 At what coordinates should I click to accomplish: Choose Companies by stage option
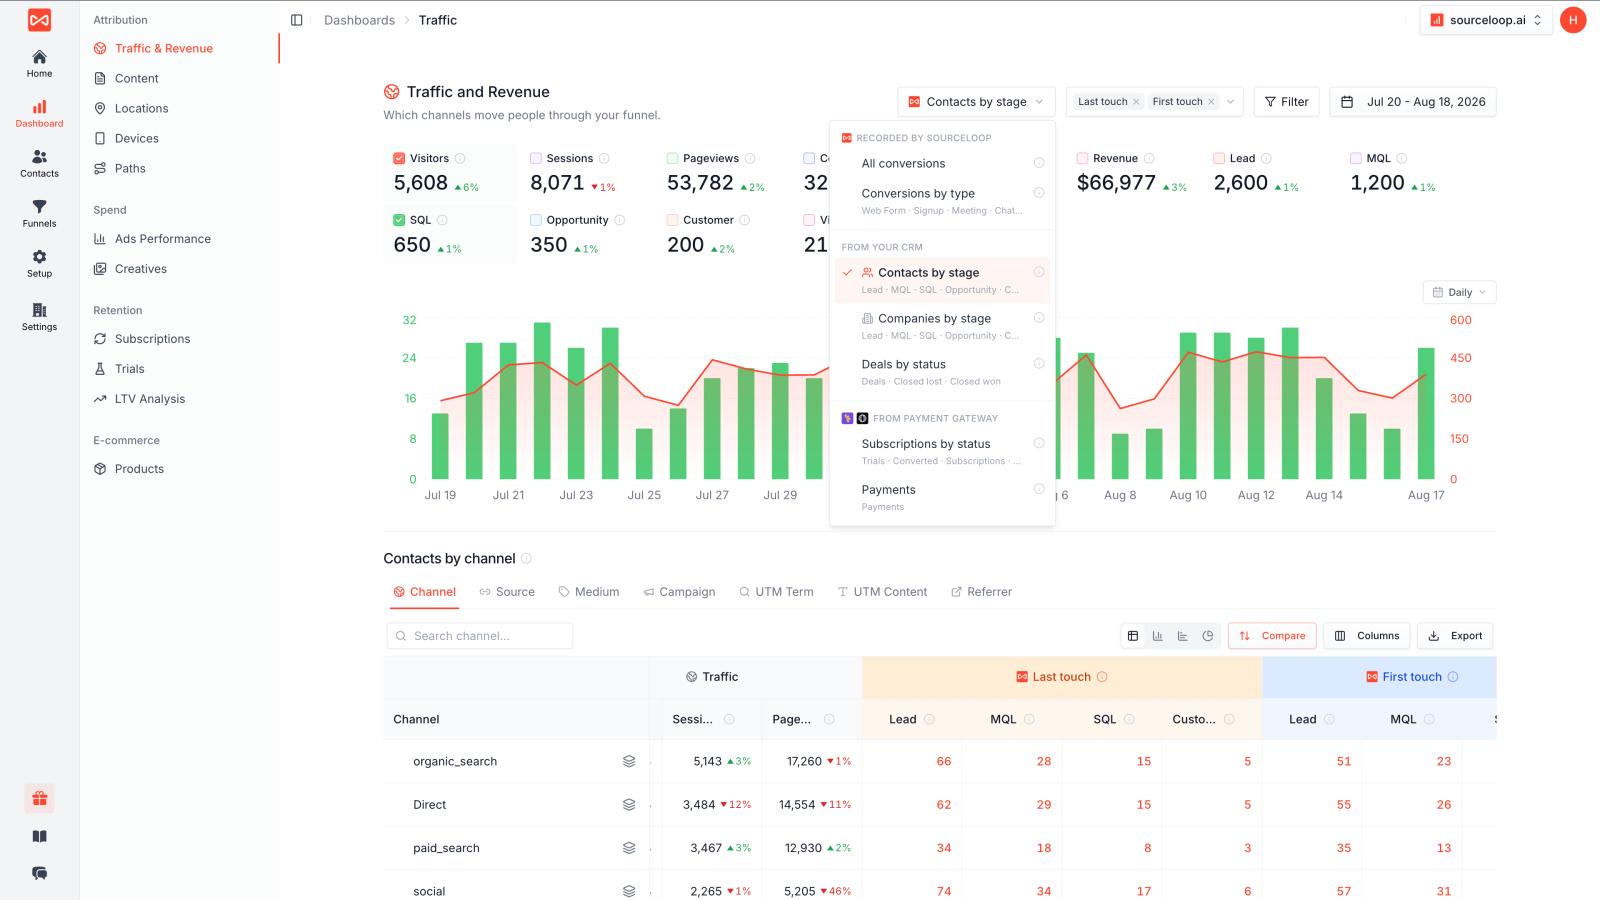(942, 326)
